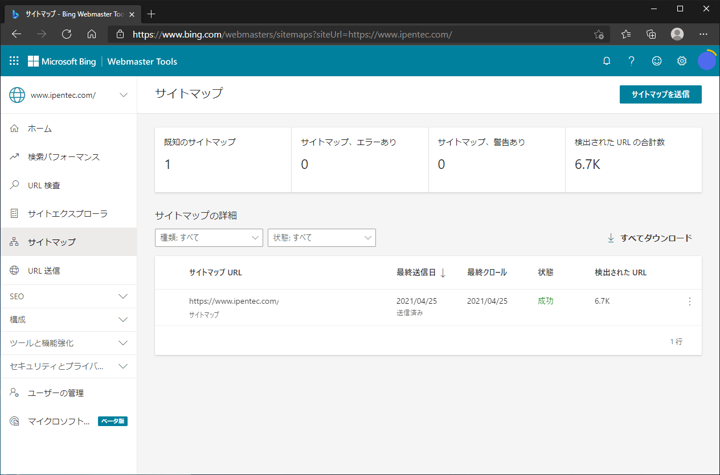Click the 既知のサイトマップ summary card
720x475 pixels.
(223, 160)
